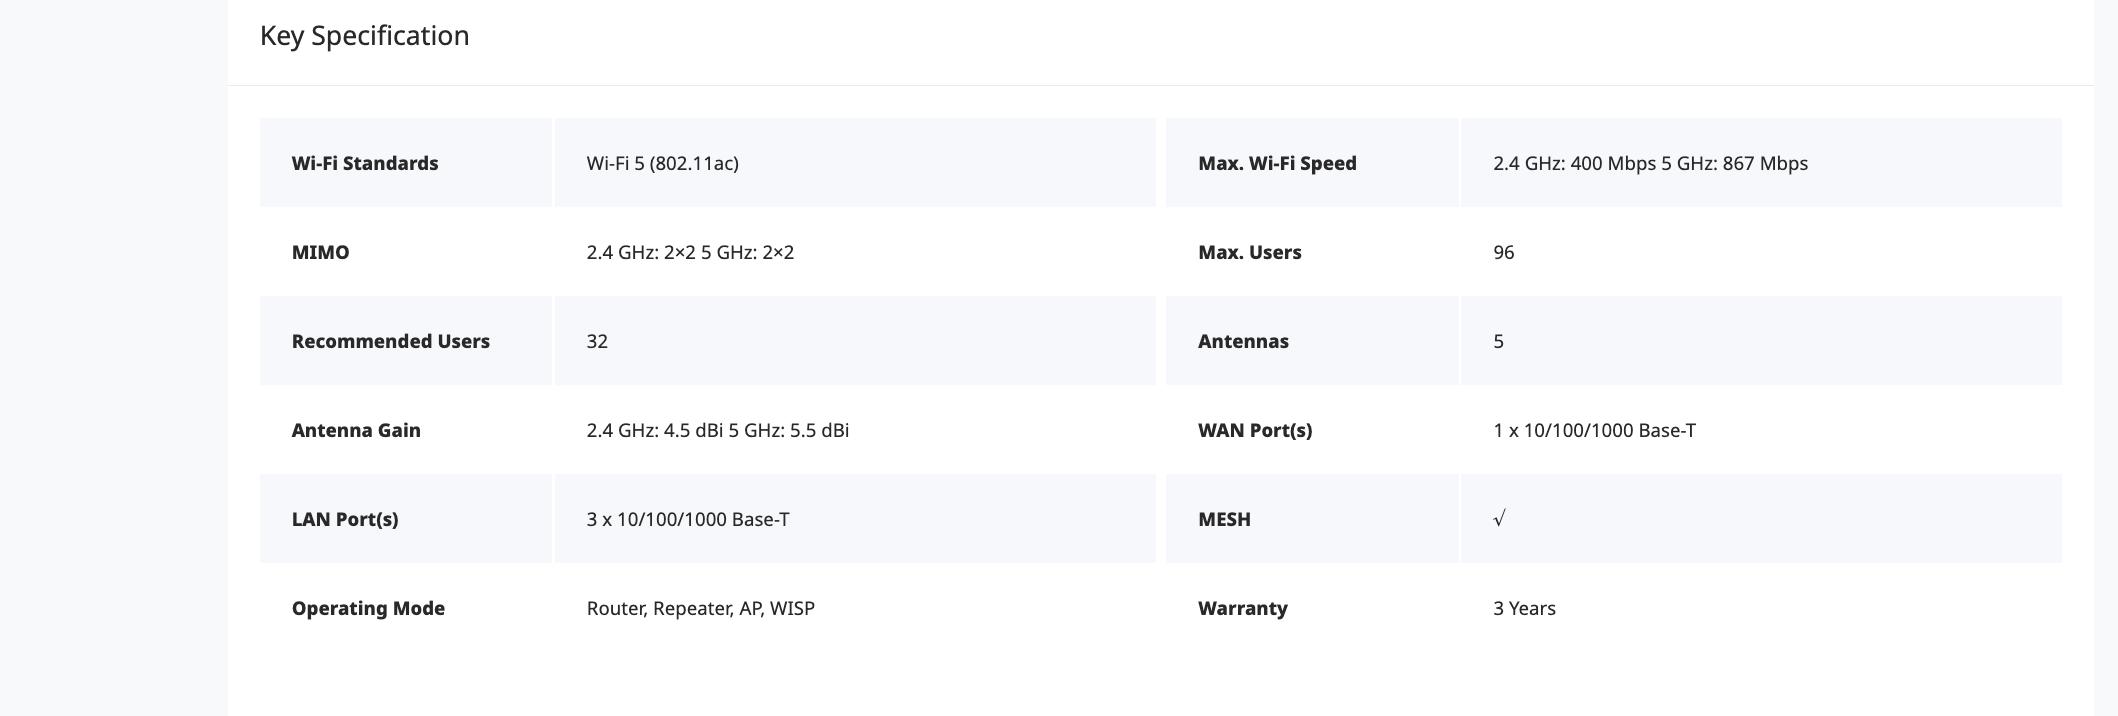The width and height of the screenshot is (2118, 716).
Task: Select the 4.5 dBi and 5.5 dBi gain value
Action: 717,430
